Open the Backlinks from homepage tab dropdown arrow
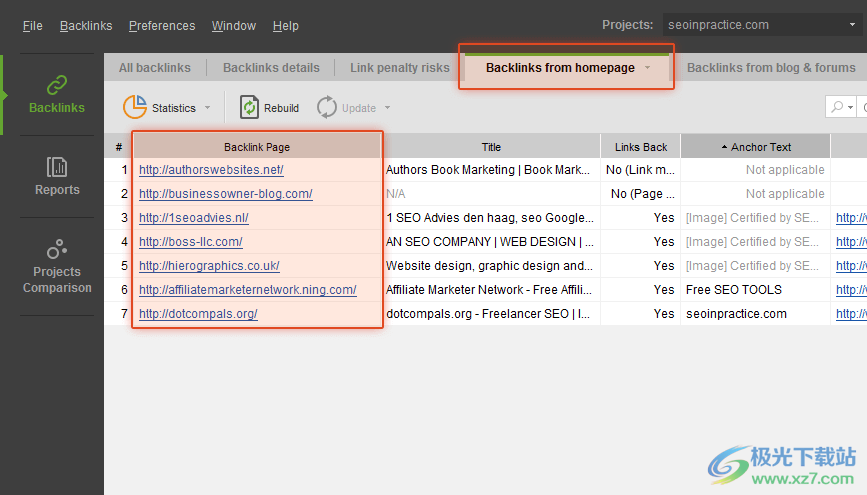 pos(647,67)
